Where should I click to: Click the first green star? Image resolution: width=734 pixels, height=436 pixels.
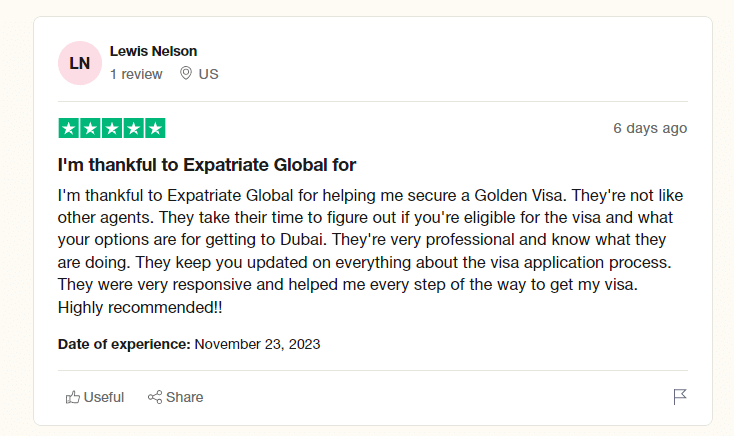click(x=69, y=128)
